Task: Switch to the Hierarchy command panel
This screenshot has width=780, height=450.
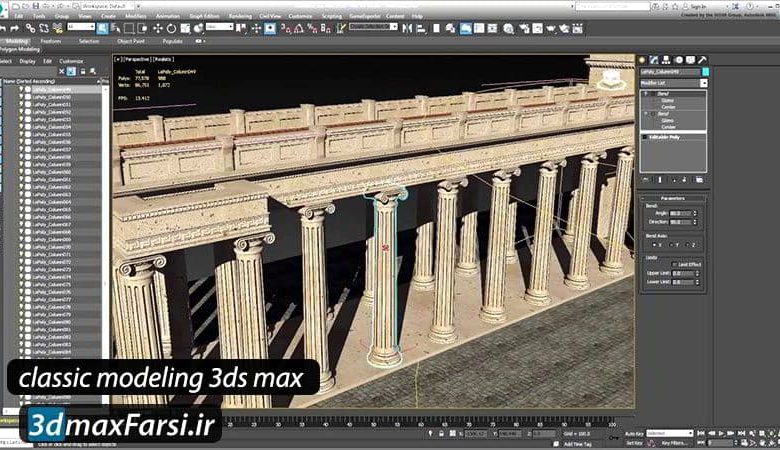Action: coord(666,60)
